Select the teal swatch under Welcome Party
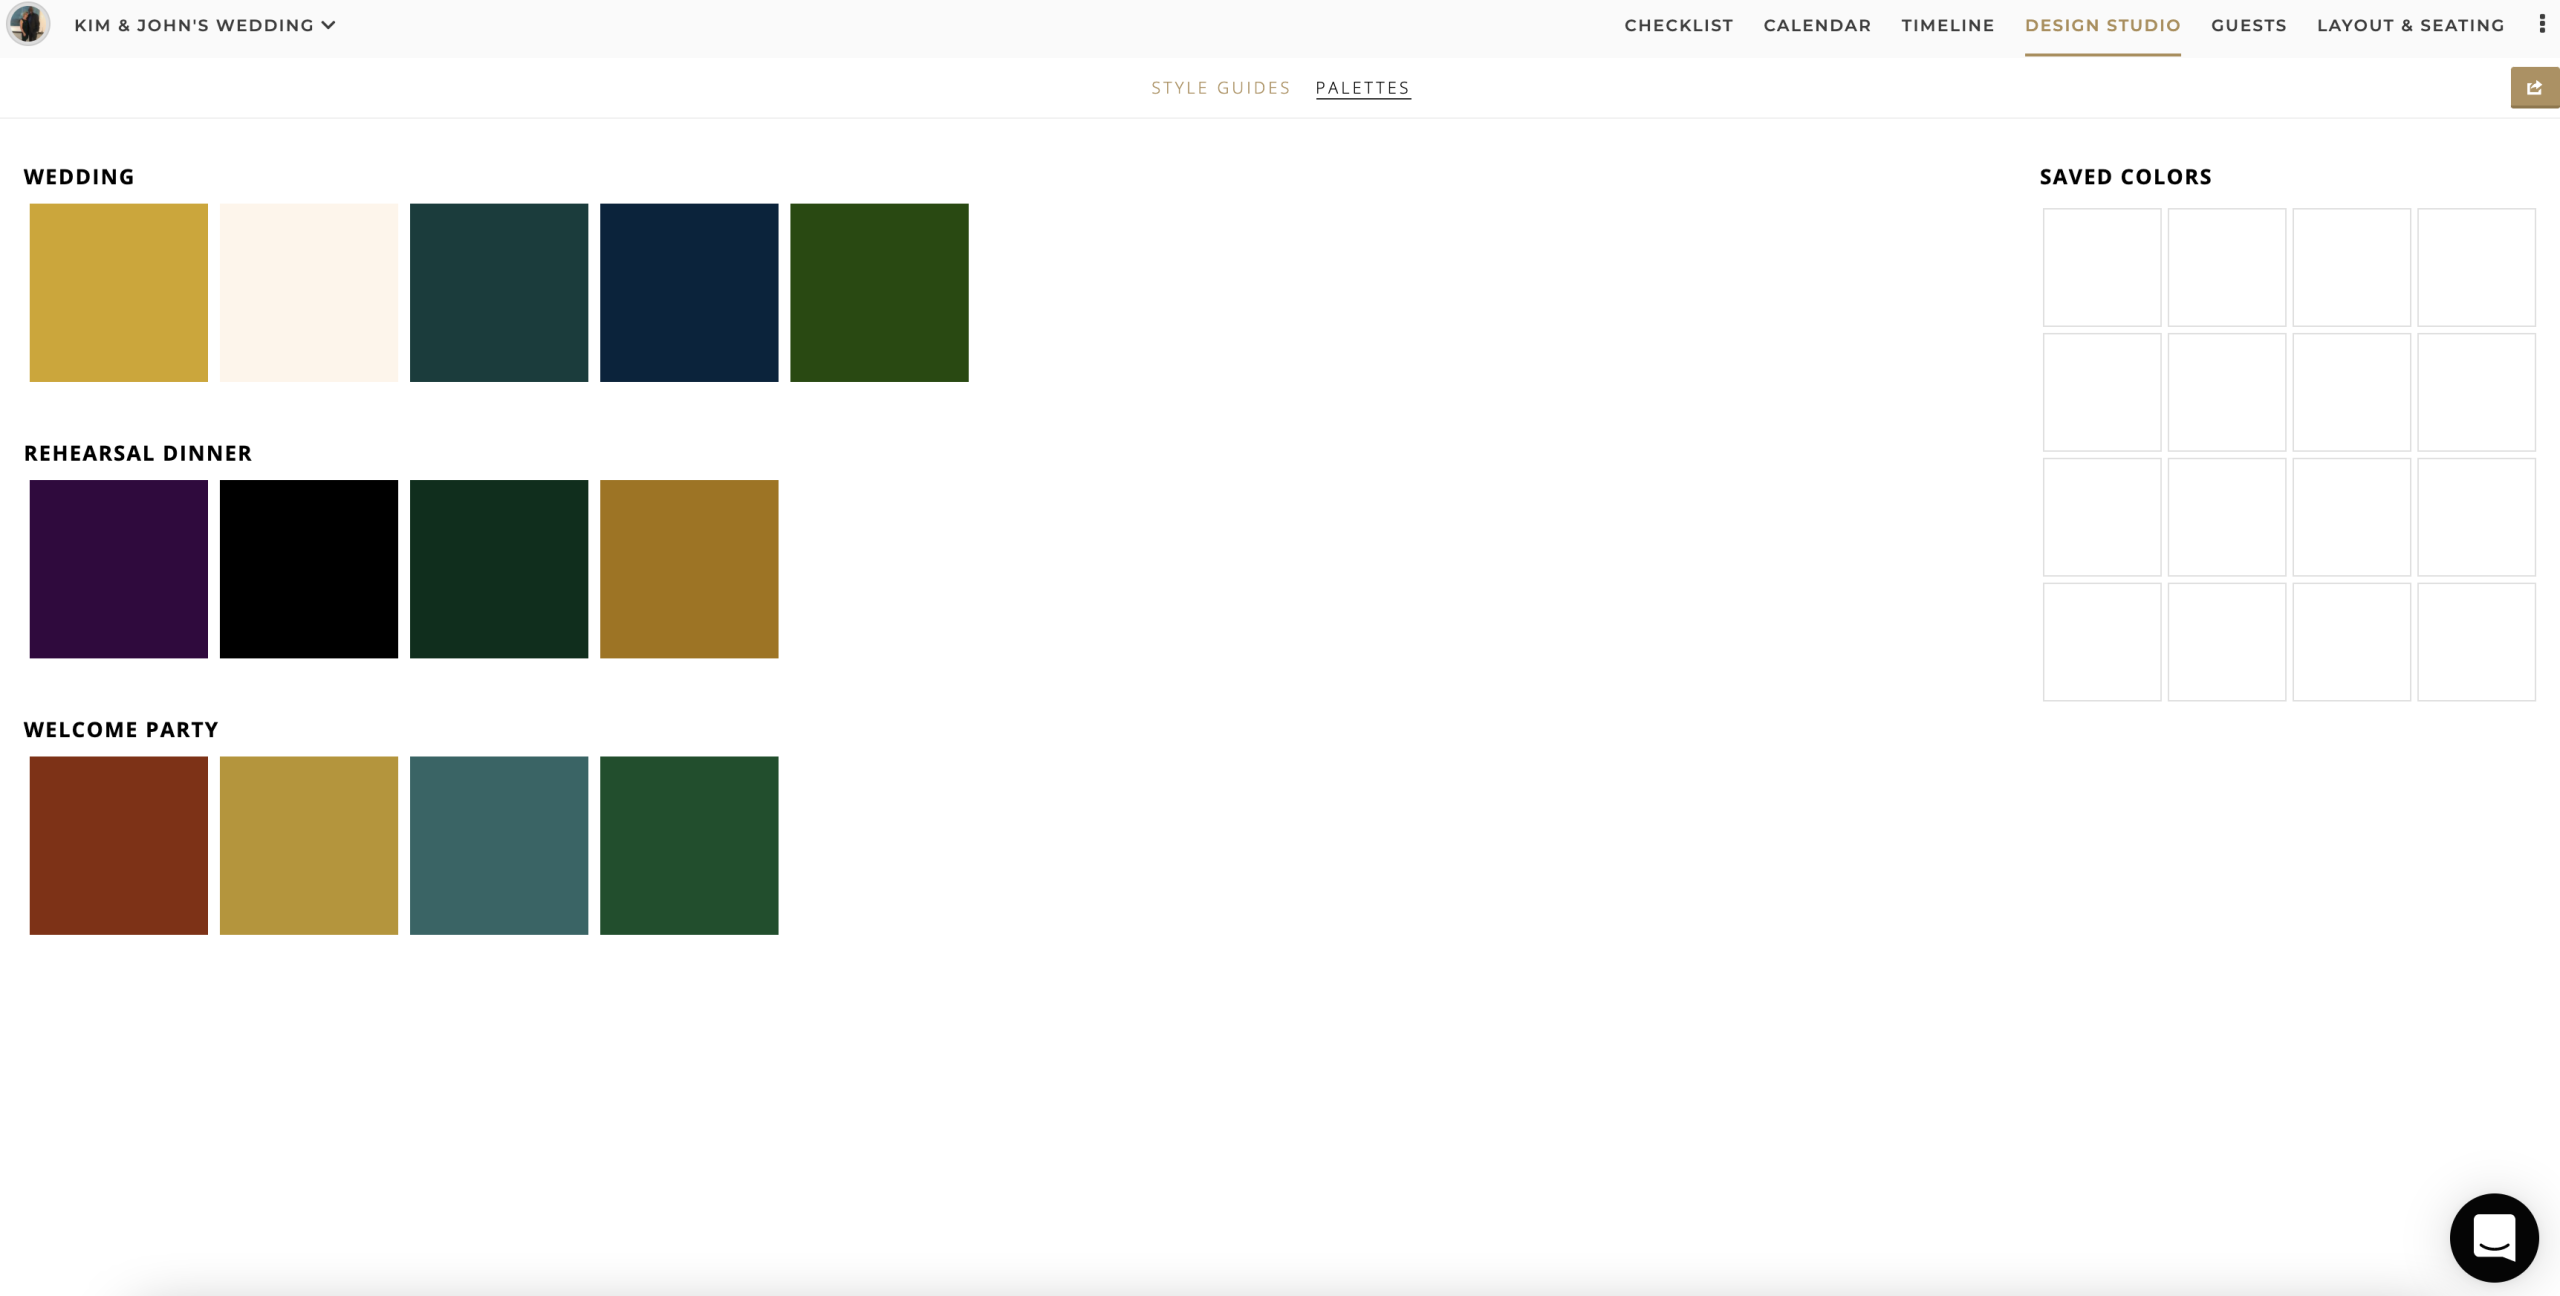Image resolution: width=2560 pixels, height=1296 pixels. [x=499, y=845]
